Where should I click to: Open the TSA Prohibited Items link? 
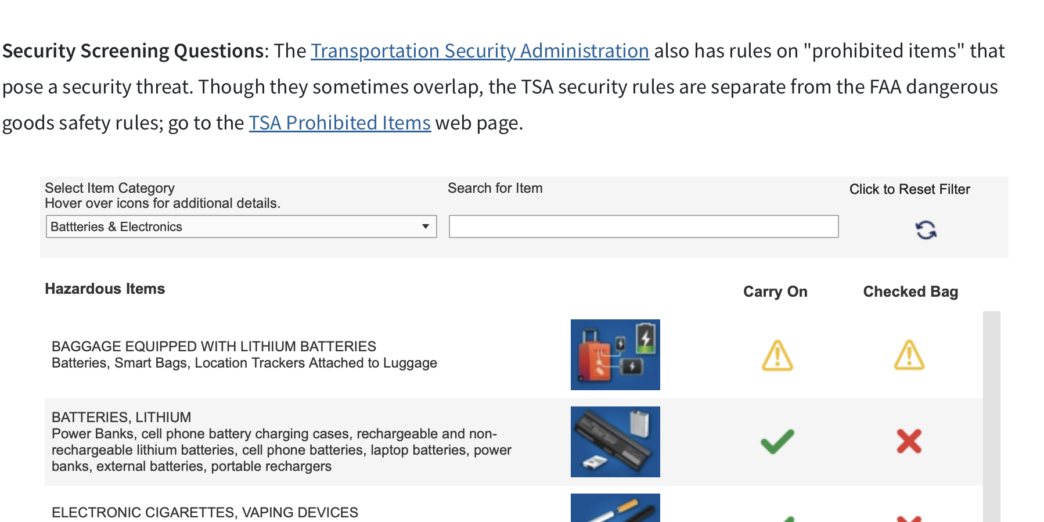tap(339, 123)
